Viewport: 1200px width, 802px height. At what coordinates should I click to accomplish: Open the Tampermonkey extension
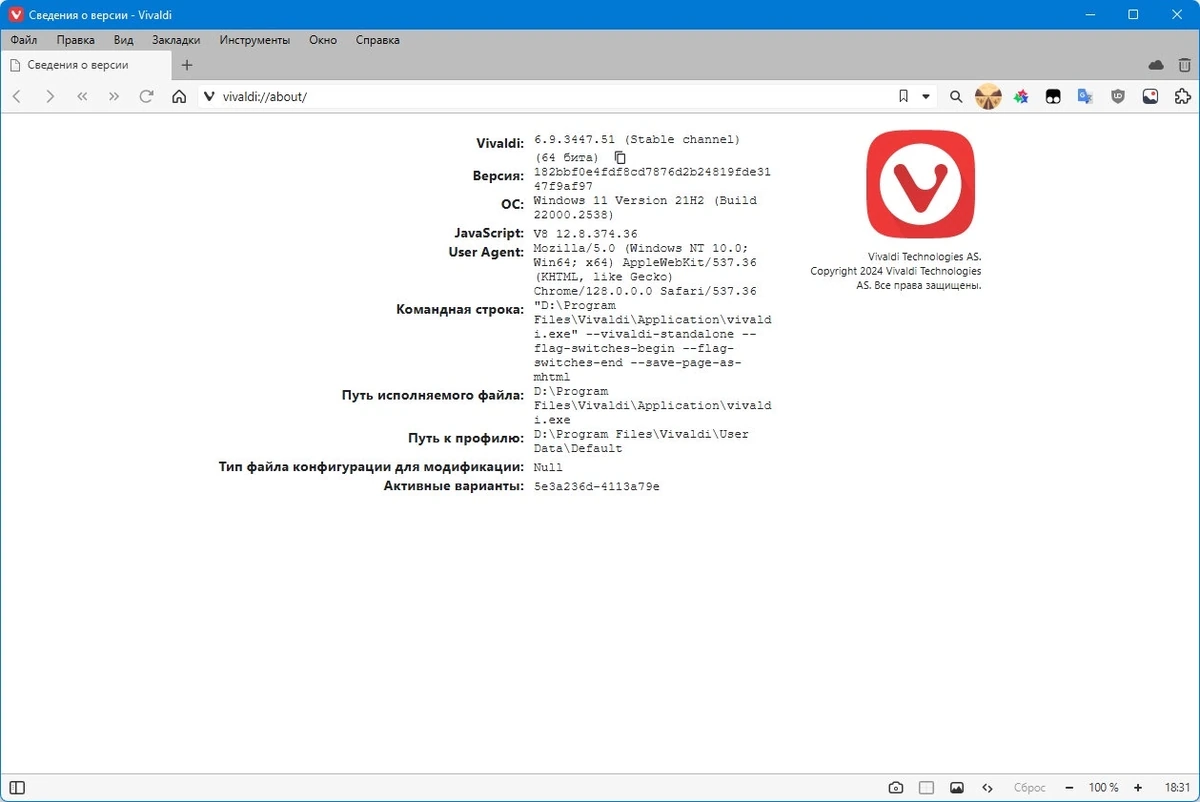[x=1053, y=97]
